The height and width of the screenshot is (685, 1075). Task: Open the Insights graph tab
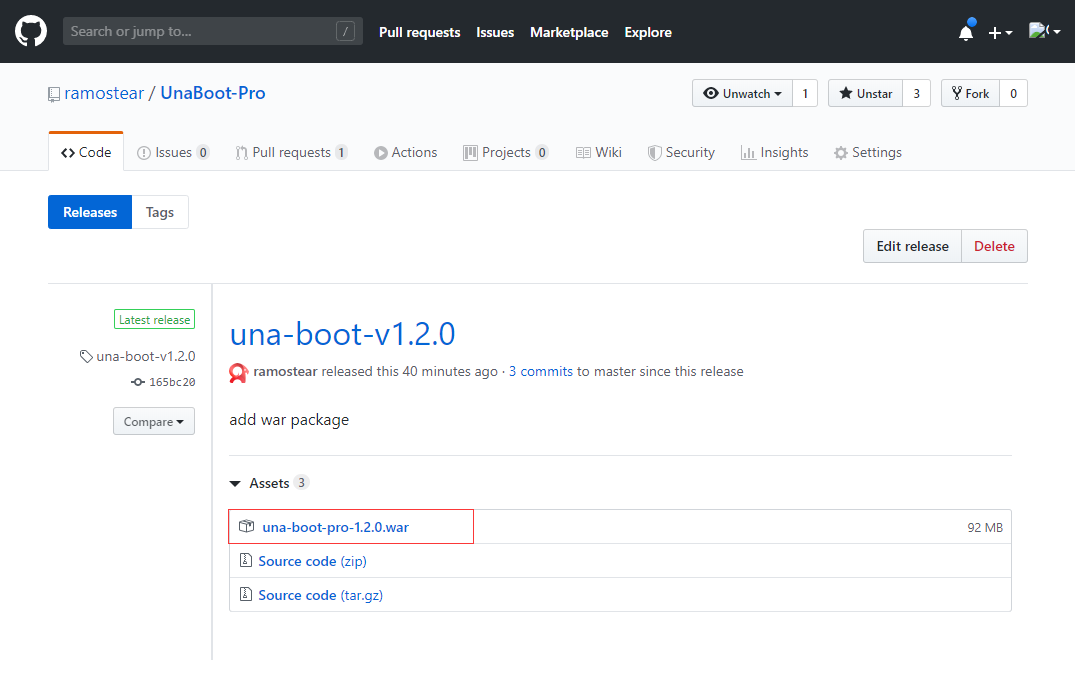click(x=774, y=152)
